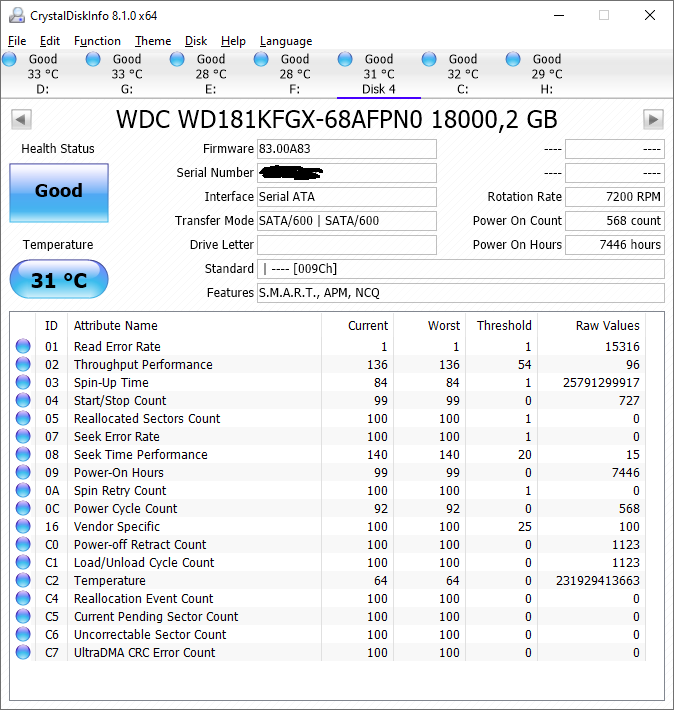
Task: Click the Transfer Mode field
Action: pos(347,221)
